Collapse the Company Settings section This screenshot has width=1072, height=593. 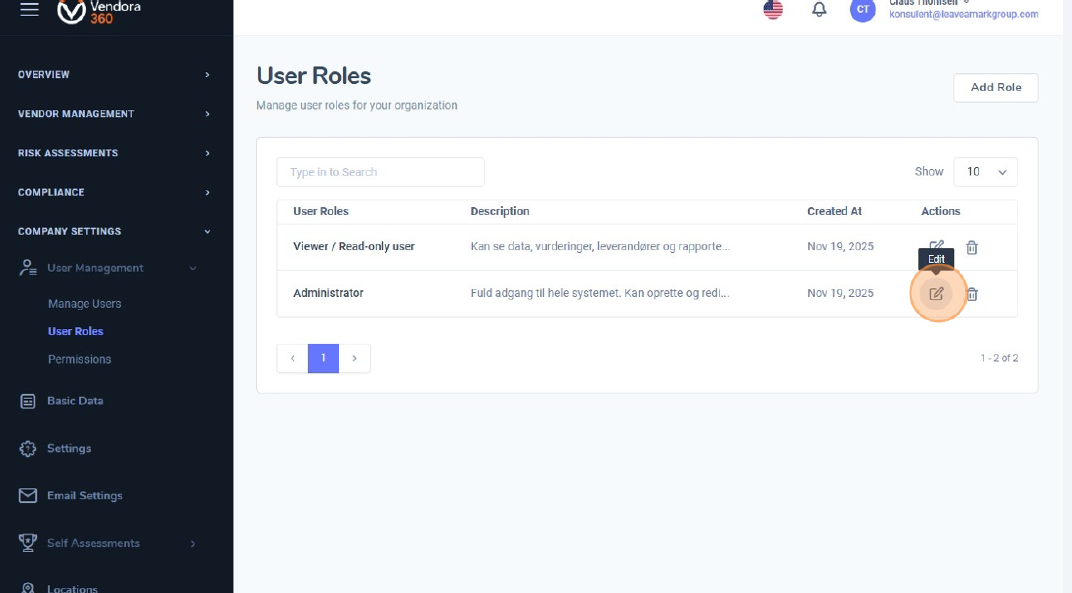tap(114, 231)
